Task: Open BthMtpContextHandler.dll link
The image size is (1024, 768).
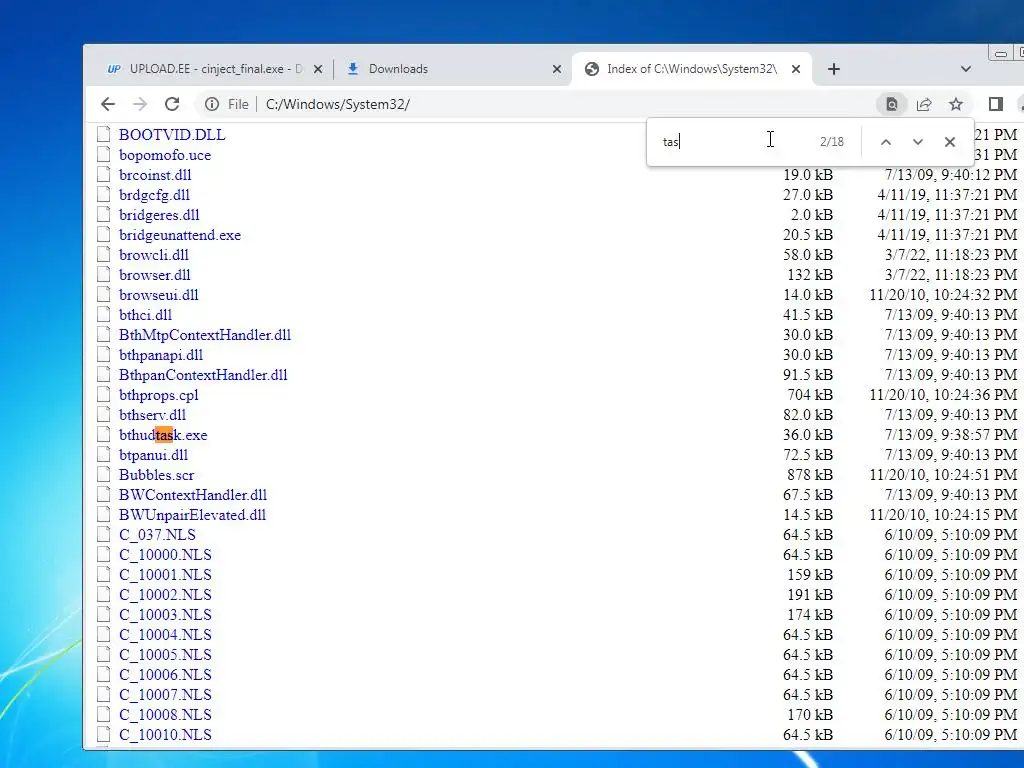Action: pyautogui.click(x=204, y=335)
